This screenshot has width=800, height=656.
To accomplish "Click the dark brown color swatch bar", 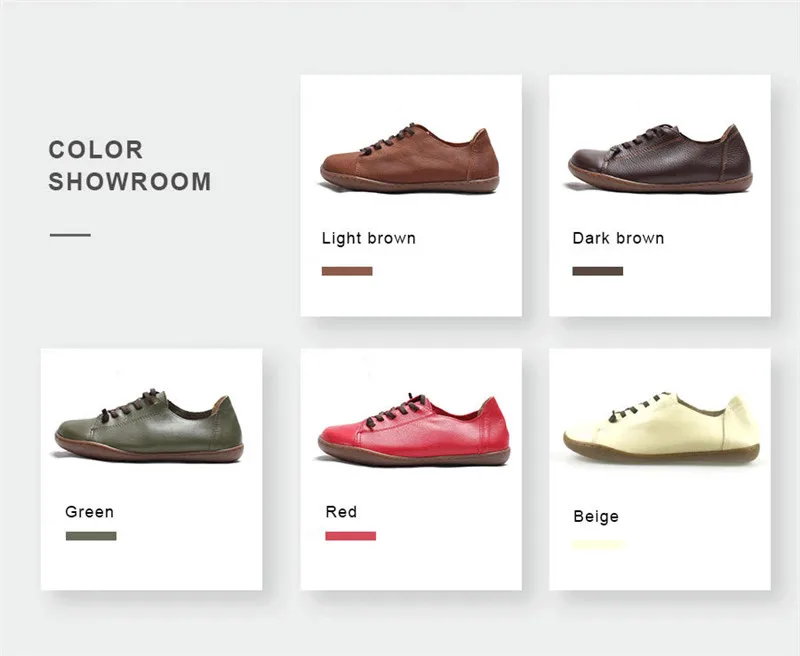I will (x=597, y=271).
